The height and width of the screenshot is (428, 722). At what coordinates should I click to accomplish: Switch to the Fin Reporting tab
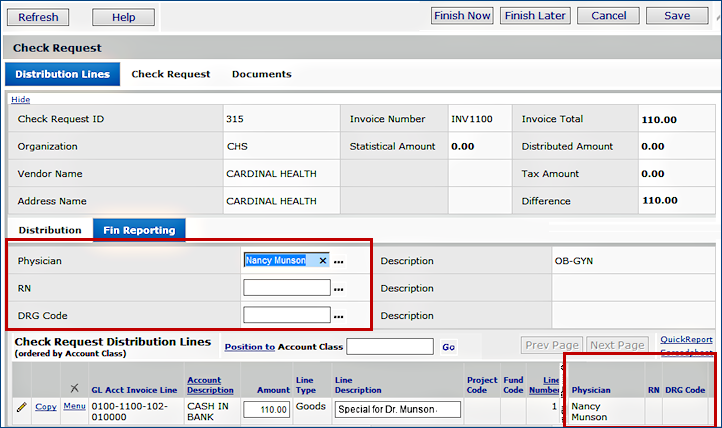(139, 230)
